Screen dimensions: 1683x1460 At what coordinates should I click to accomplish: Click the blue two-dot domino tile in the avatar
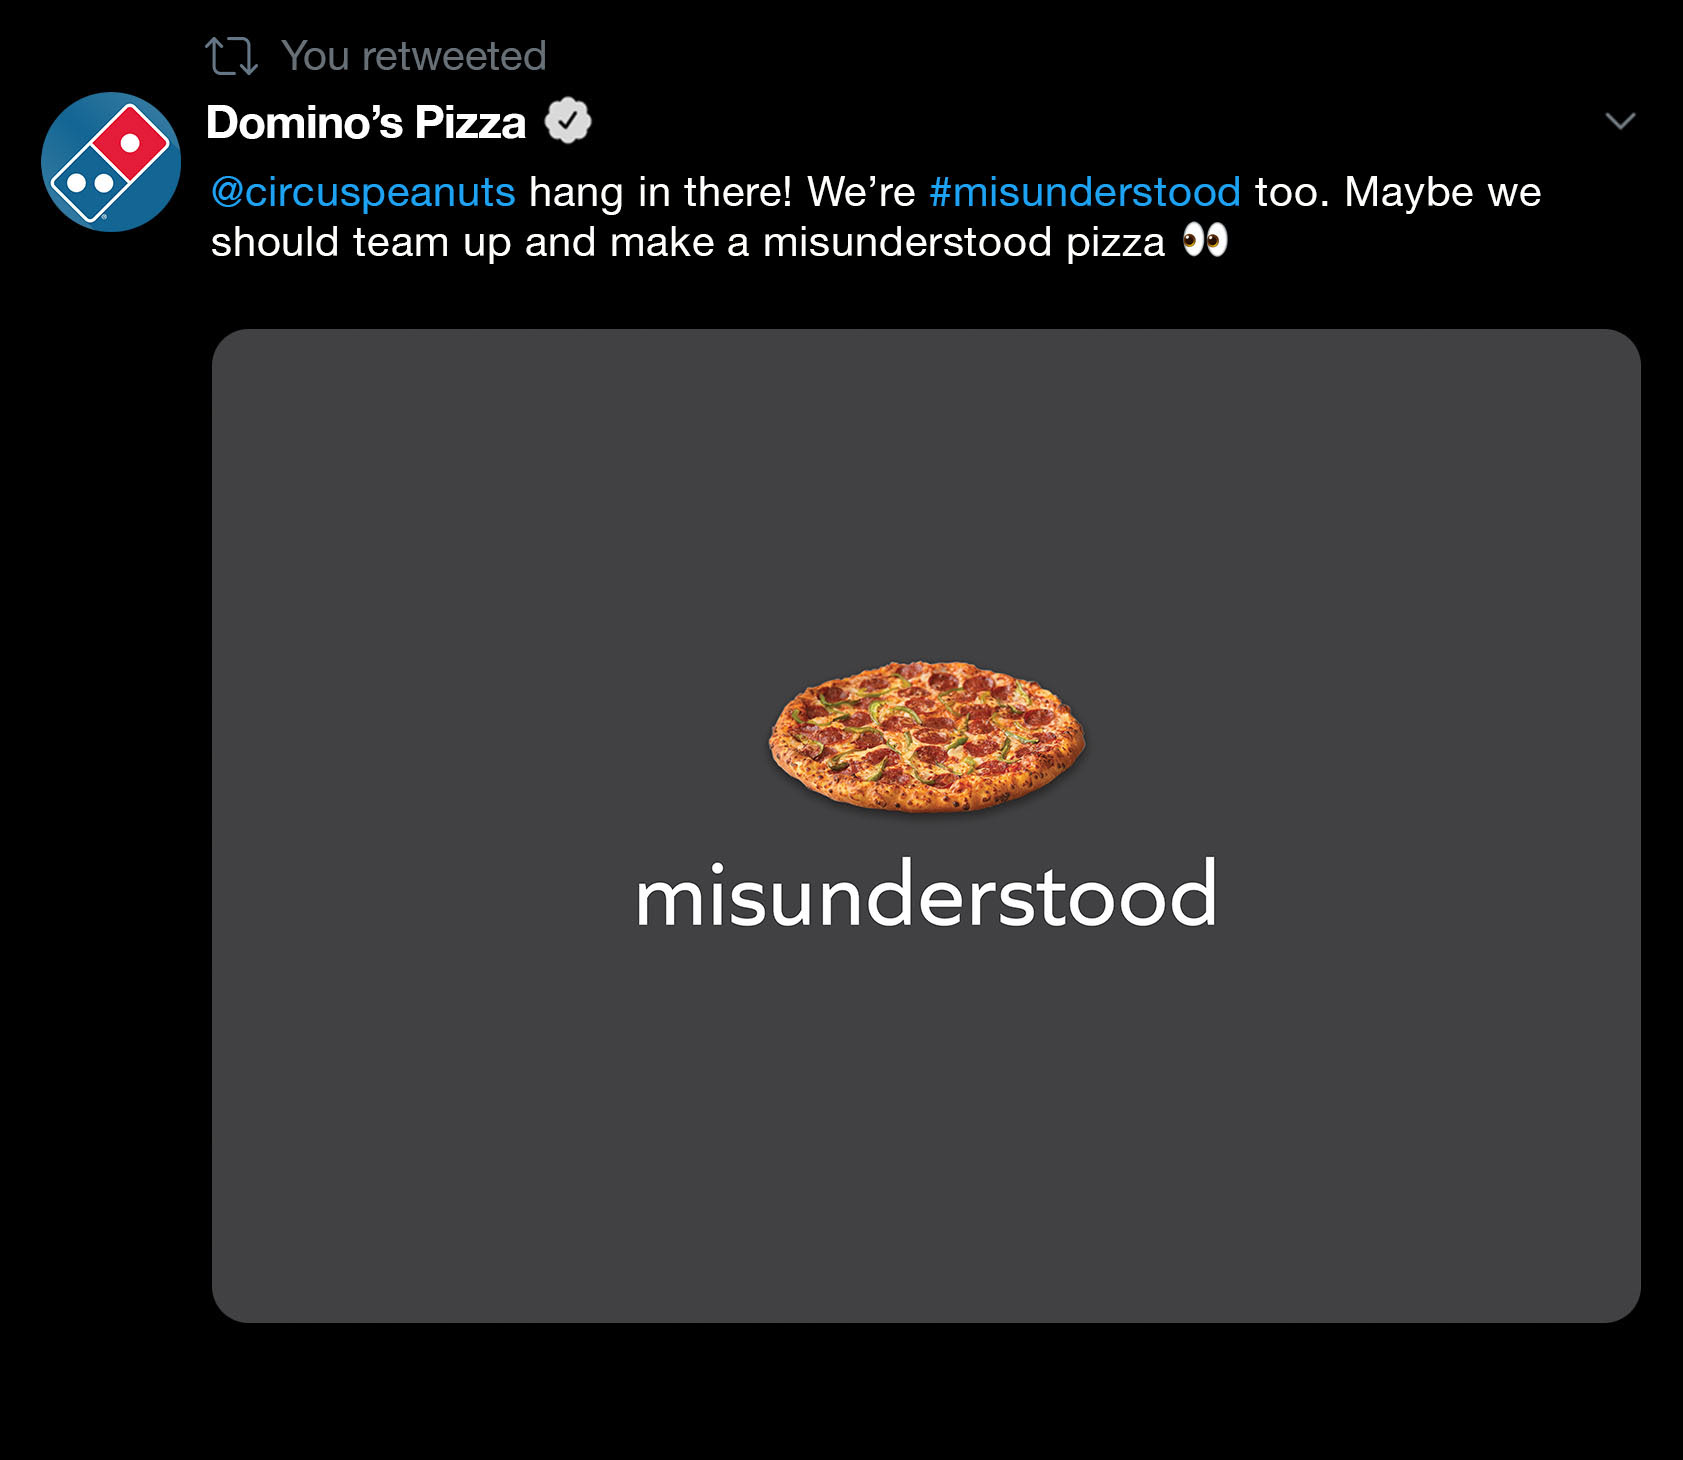tap(88, 184)
